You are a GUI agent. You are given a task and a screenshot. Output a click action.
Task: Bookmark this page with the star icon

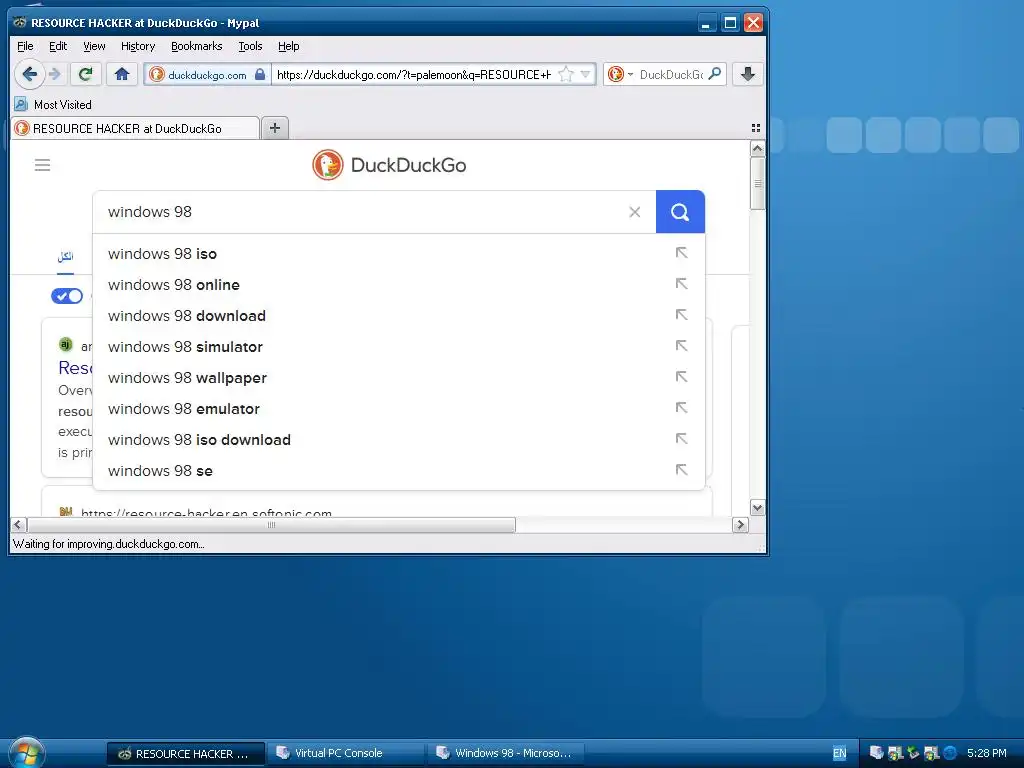click(x=566, y=74)
